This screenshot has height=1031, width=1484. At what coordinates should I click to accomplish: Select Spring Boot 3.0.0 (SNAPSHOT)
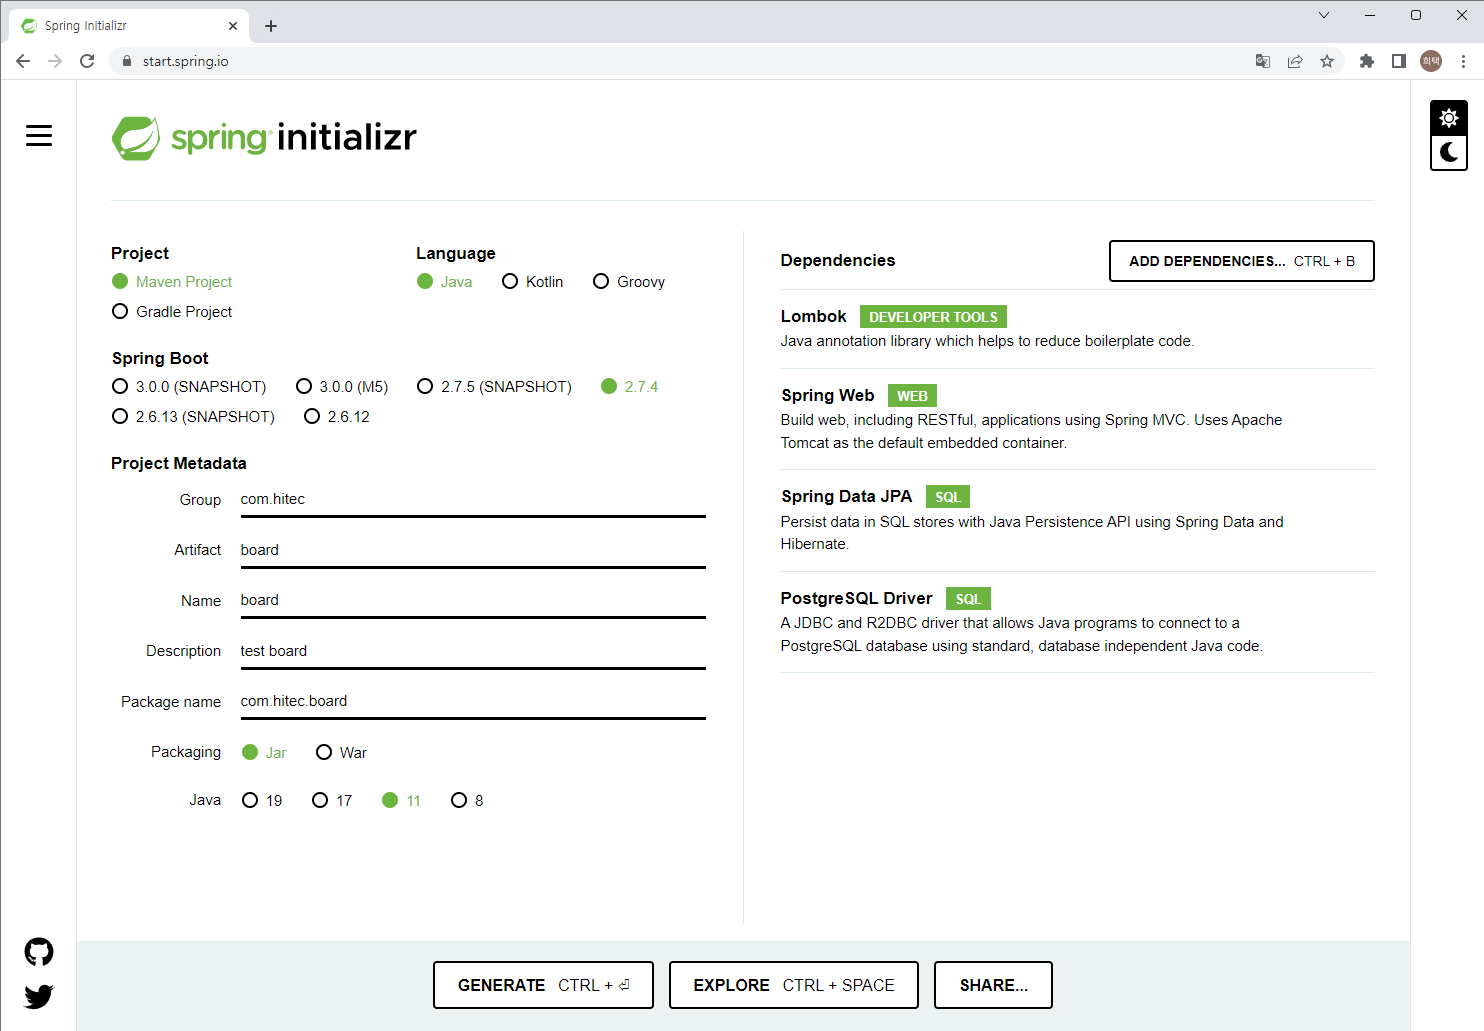[x=189, y=387]
